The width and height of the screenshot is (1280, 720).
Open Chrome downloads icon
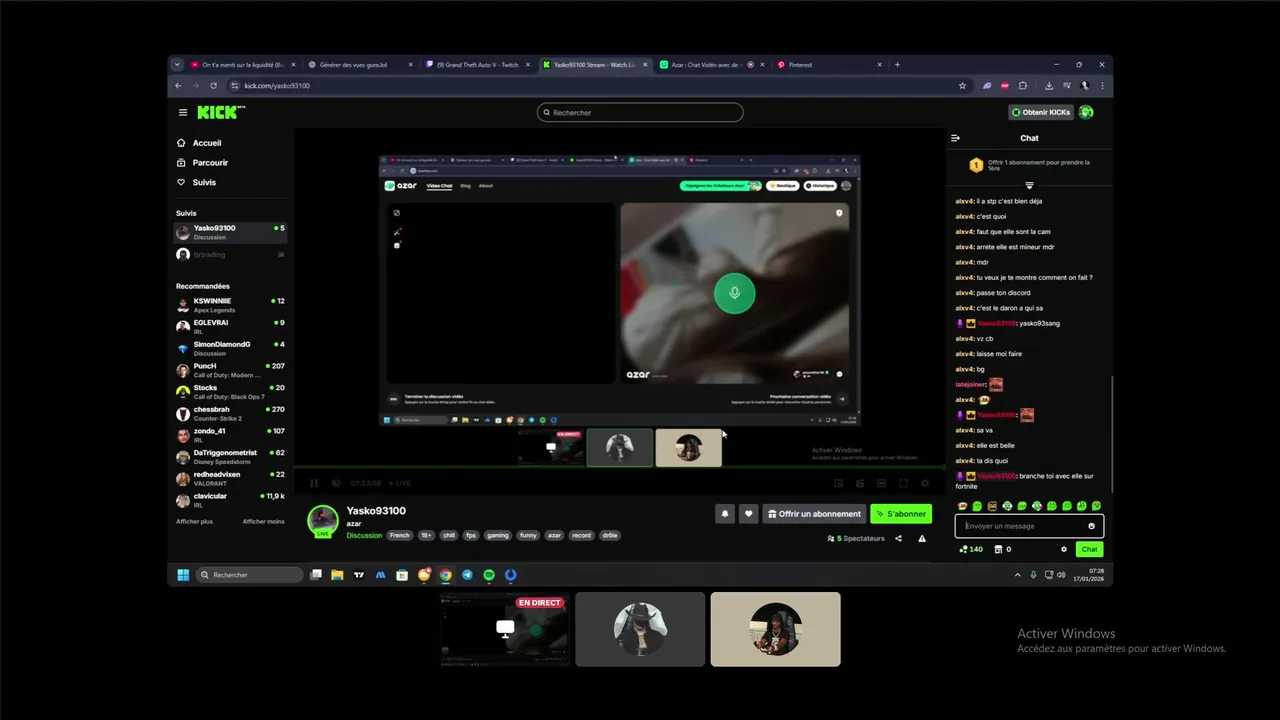(1049, 86)
